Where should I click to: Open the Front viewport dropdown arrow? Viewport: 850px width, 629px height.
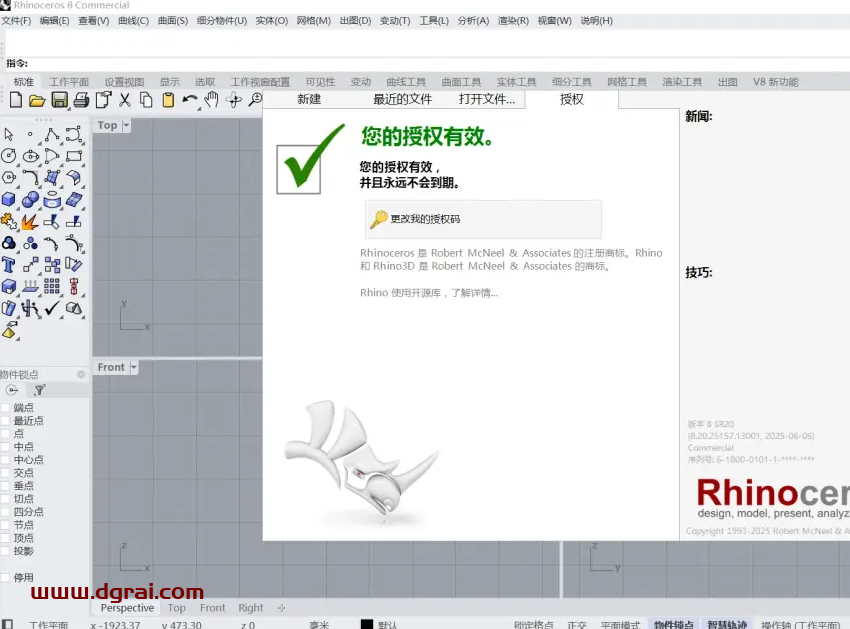click(134, 367)
